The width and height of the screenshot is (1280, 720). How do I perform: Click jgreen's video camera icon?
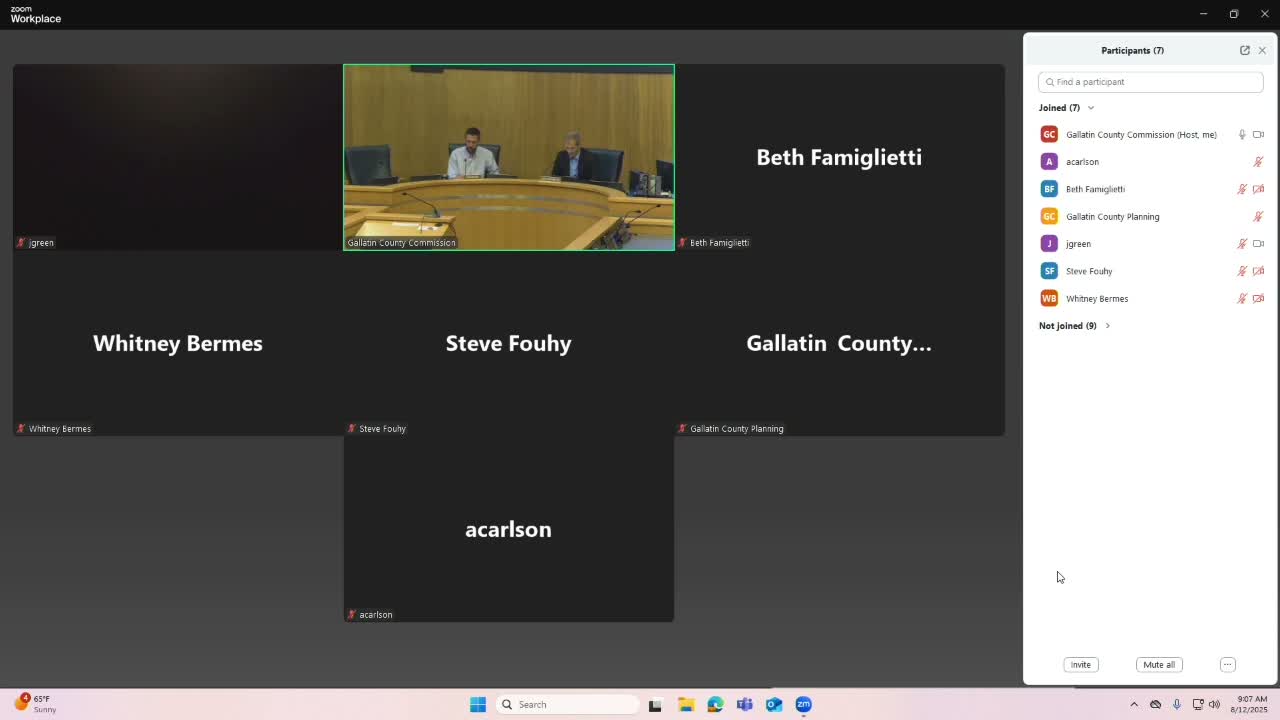[1258, 243]
